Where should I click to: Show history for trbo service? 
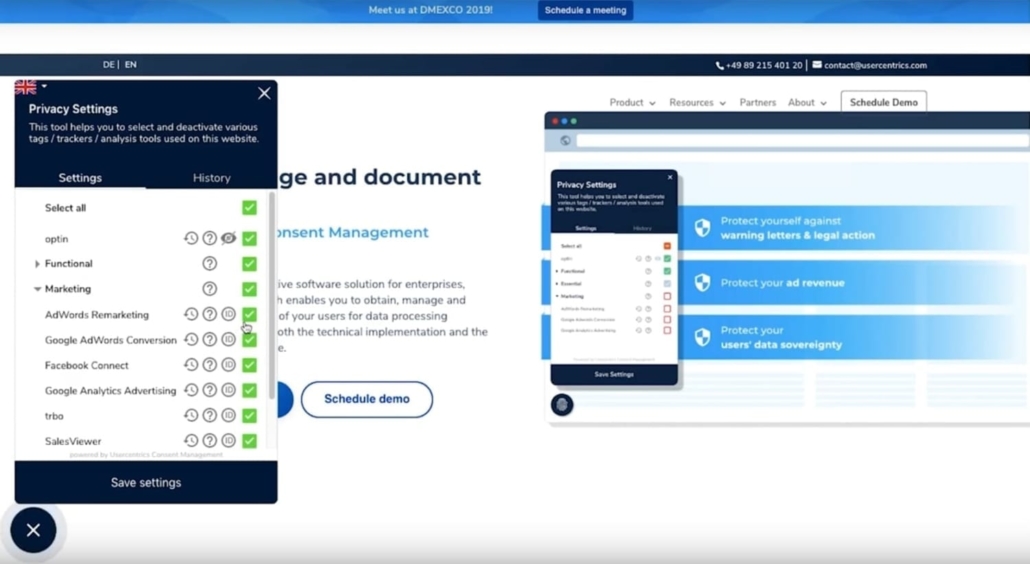click(x=190, y=416)
